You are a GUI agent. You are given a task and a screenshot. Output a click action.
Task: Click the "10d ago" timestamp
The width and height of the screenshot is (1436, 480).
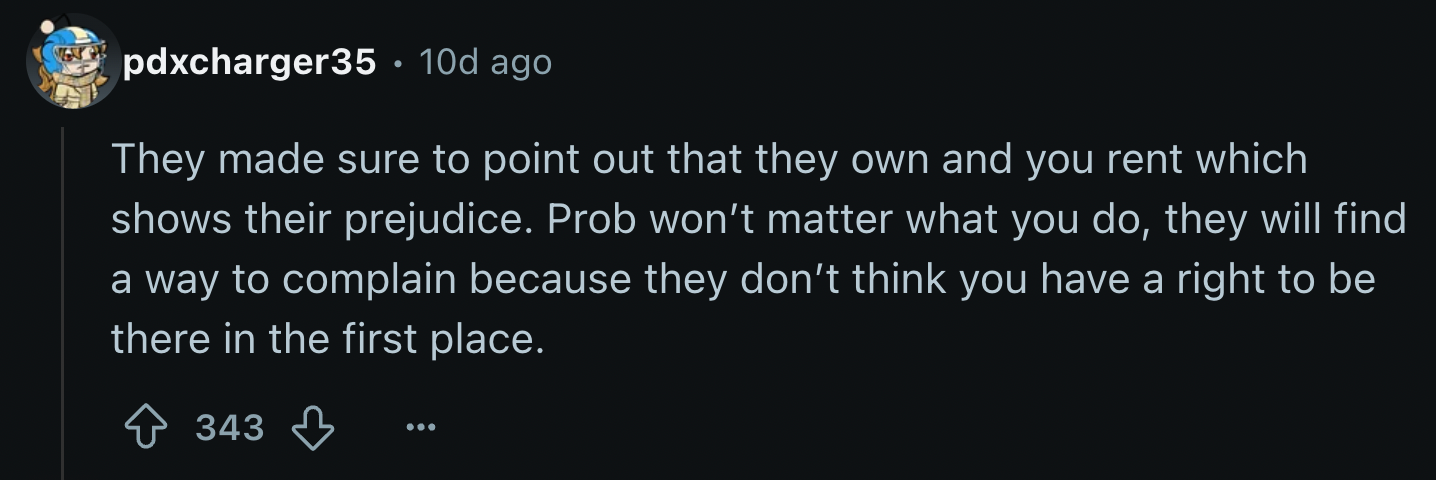[x=486, y=62]
